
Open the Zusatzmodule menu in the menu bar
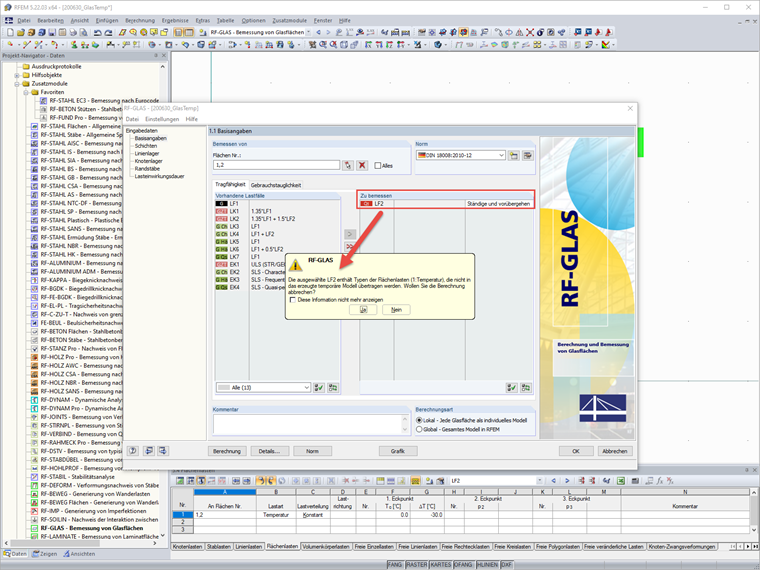click(289, 20)
